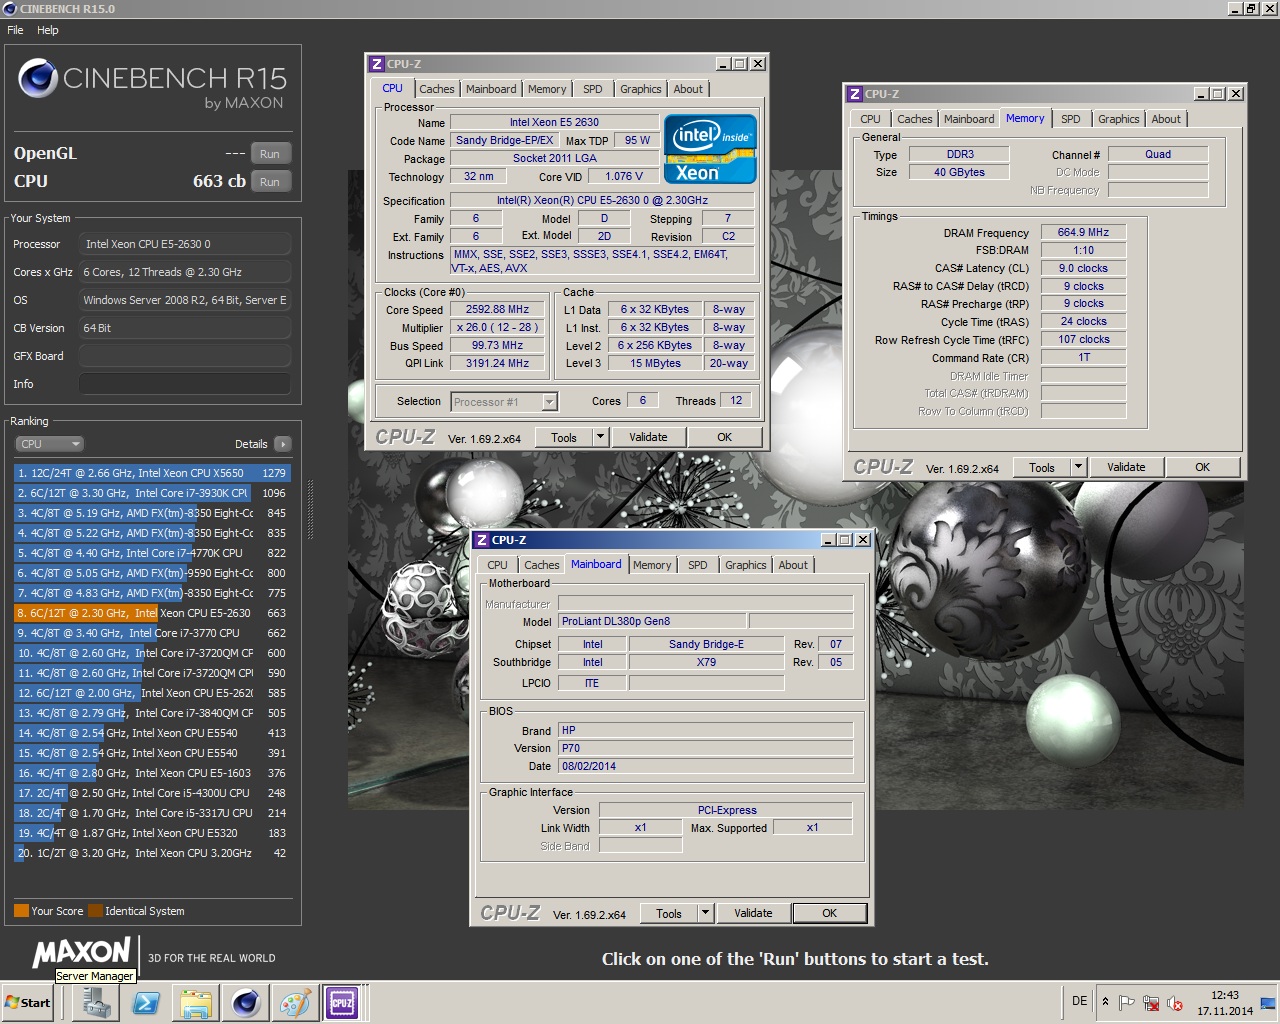Image resolution: width=1280 pixels, height=1024 pixels.
Task: Click Validate in CPU window
Action: 648,437
